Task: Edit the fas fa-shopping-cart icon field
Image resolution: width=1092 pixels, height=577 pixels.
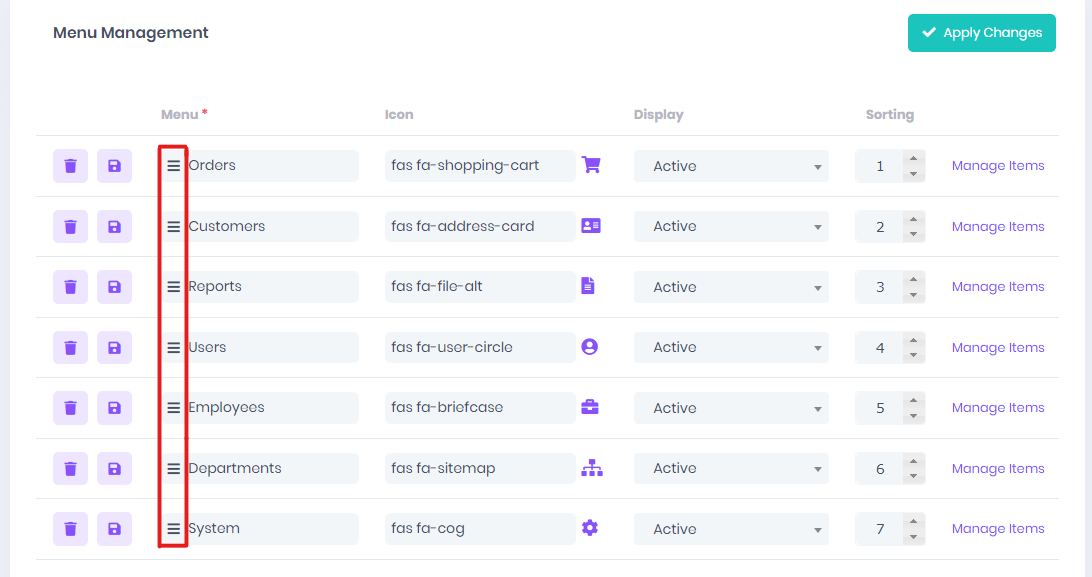Action: coord(480,166)
